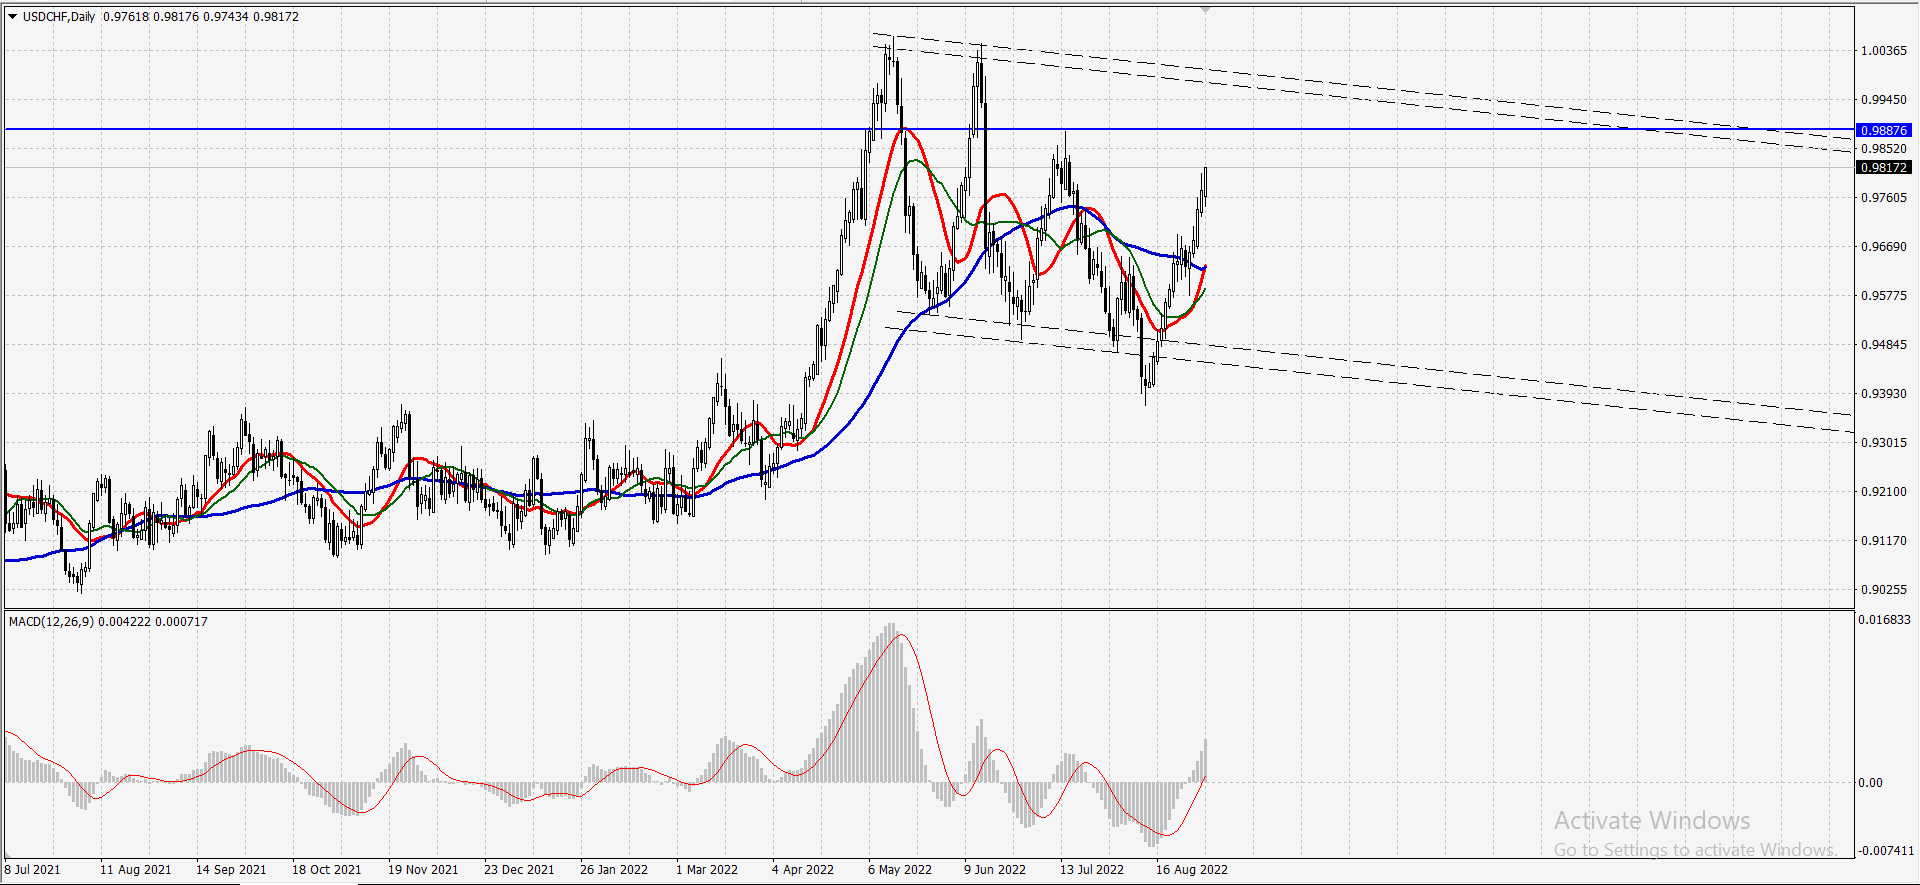
Task: Click the '16 Aug 2022' date label
Action: 1192,869
